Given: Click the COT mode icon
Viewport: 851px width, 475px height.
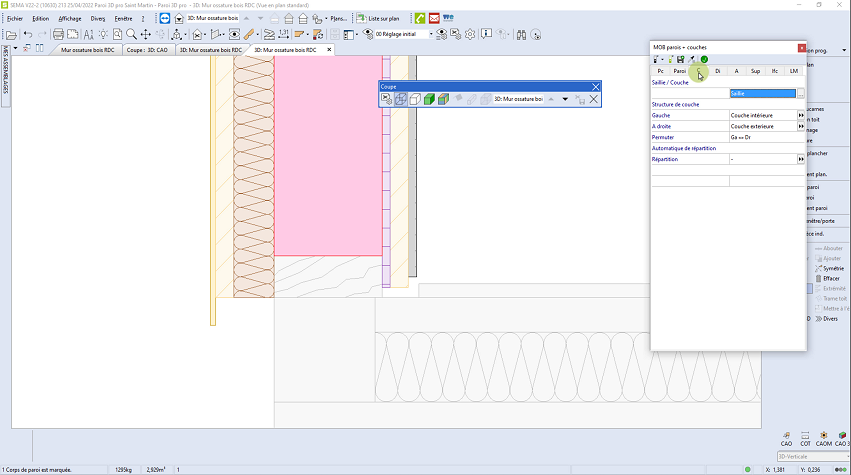Looking at the screenshot, I should [x=805, y=437].
